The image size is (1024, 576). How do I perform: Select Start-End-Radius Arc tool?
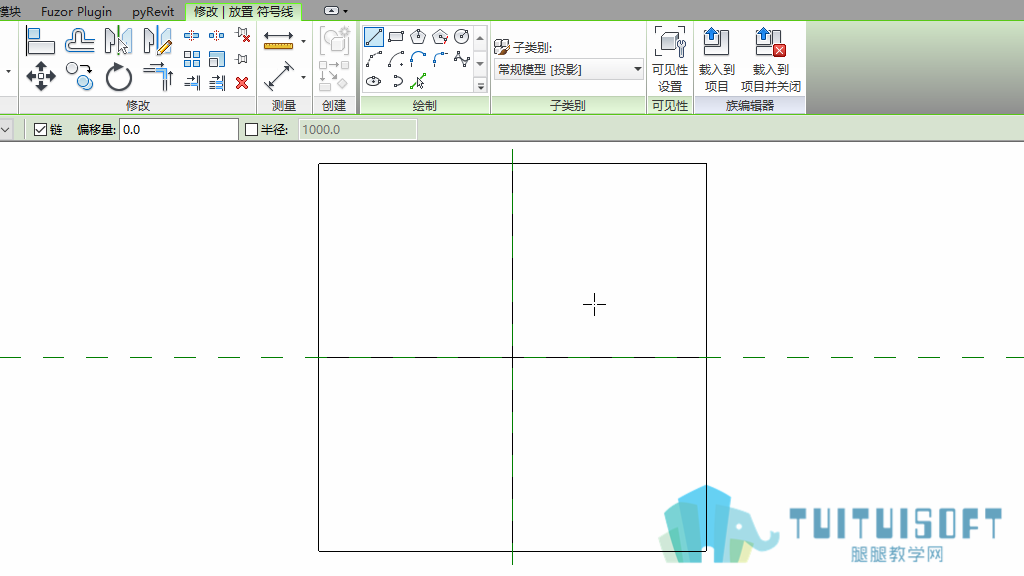pyautogui.click(x=374, y=59)
